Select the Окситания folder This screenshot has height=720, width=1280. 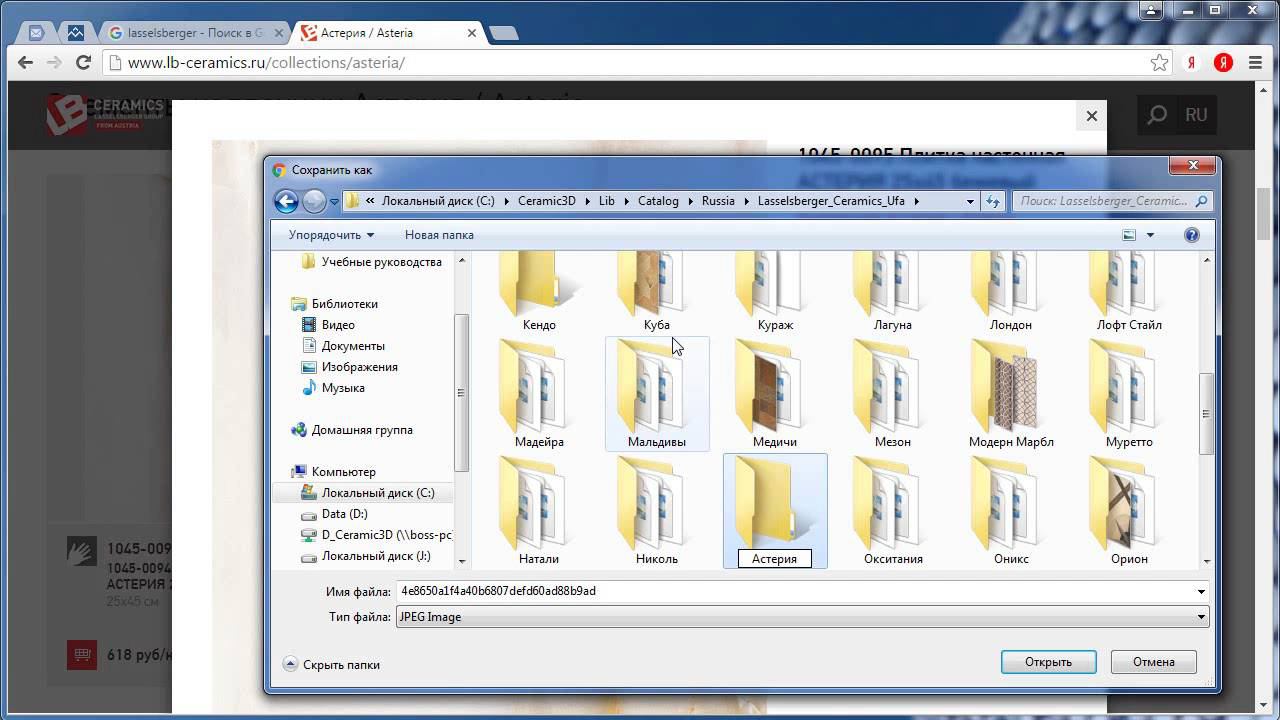[893, 511]
